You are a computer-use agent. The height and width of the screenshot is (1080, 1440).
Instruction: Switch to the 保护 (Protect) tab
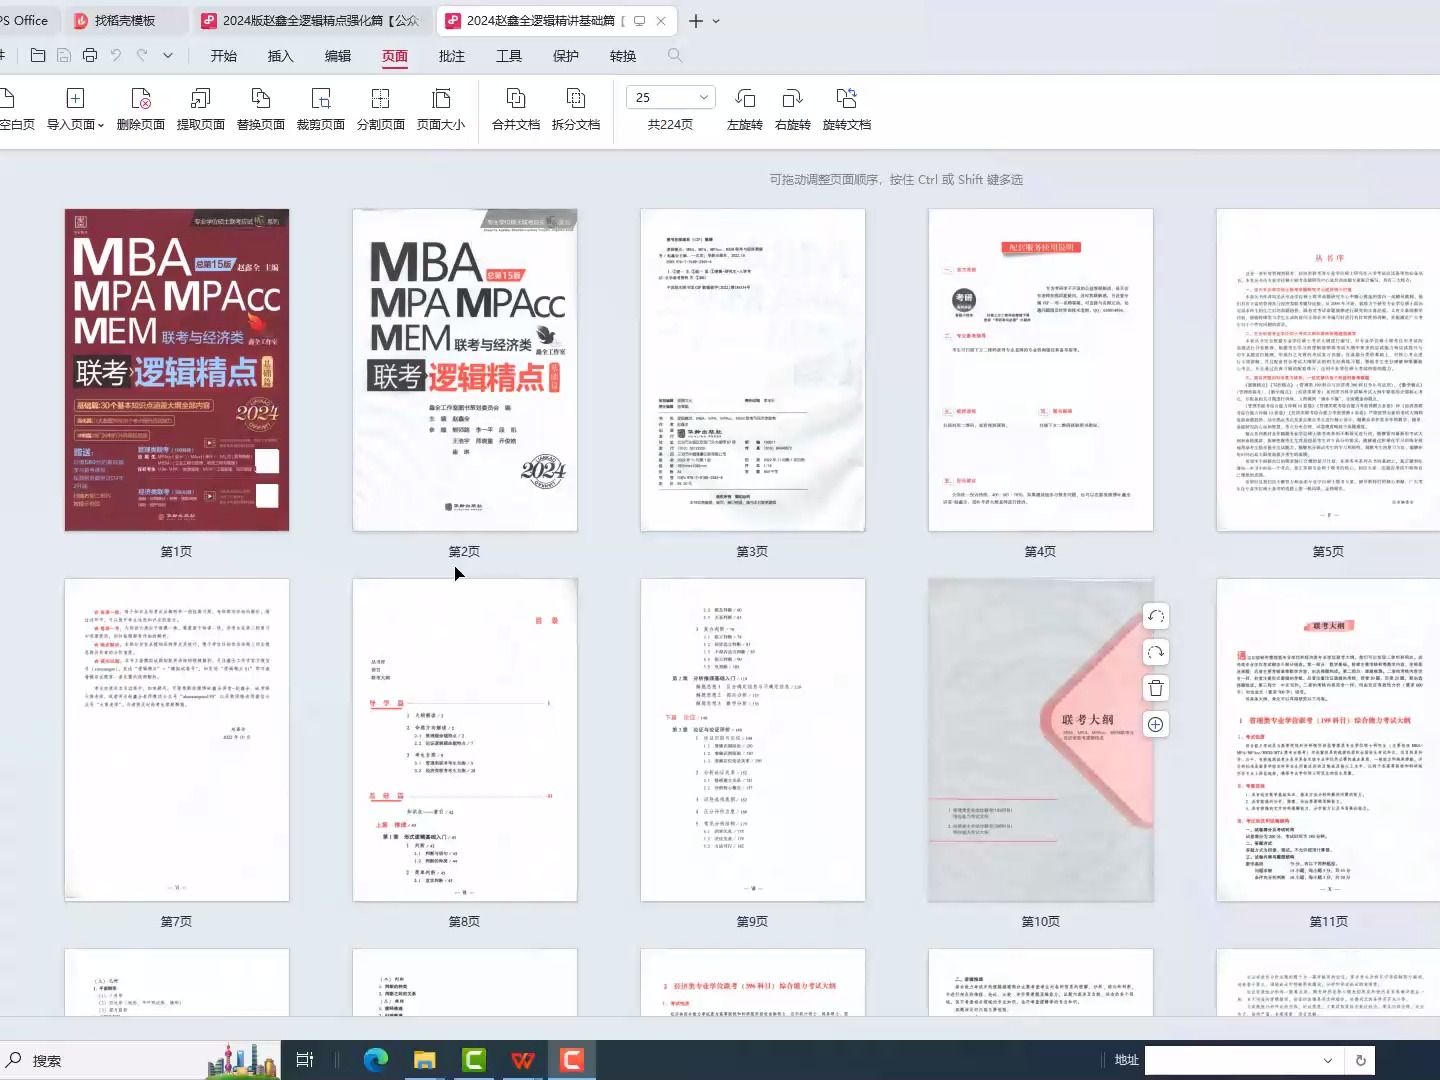pos(566,56)
